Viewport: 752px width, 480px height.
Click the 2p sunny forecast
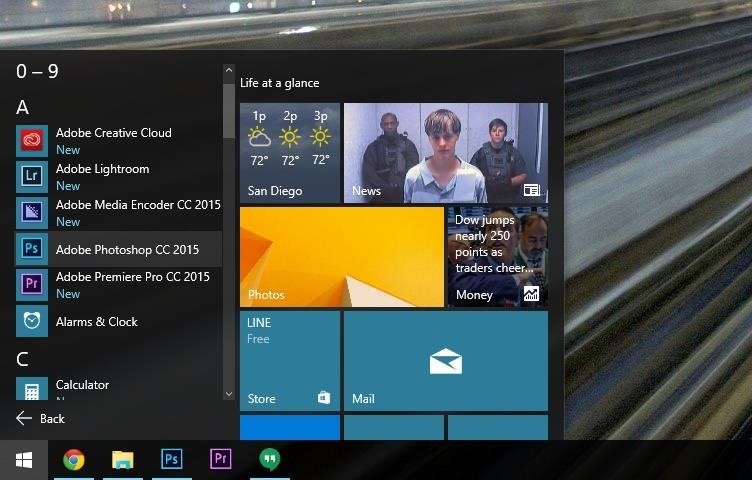pyautogui.click(x=290, y=138)
